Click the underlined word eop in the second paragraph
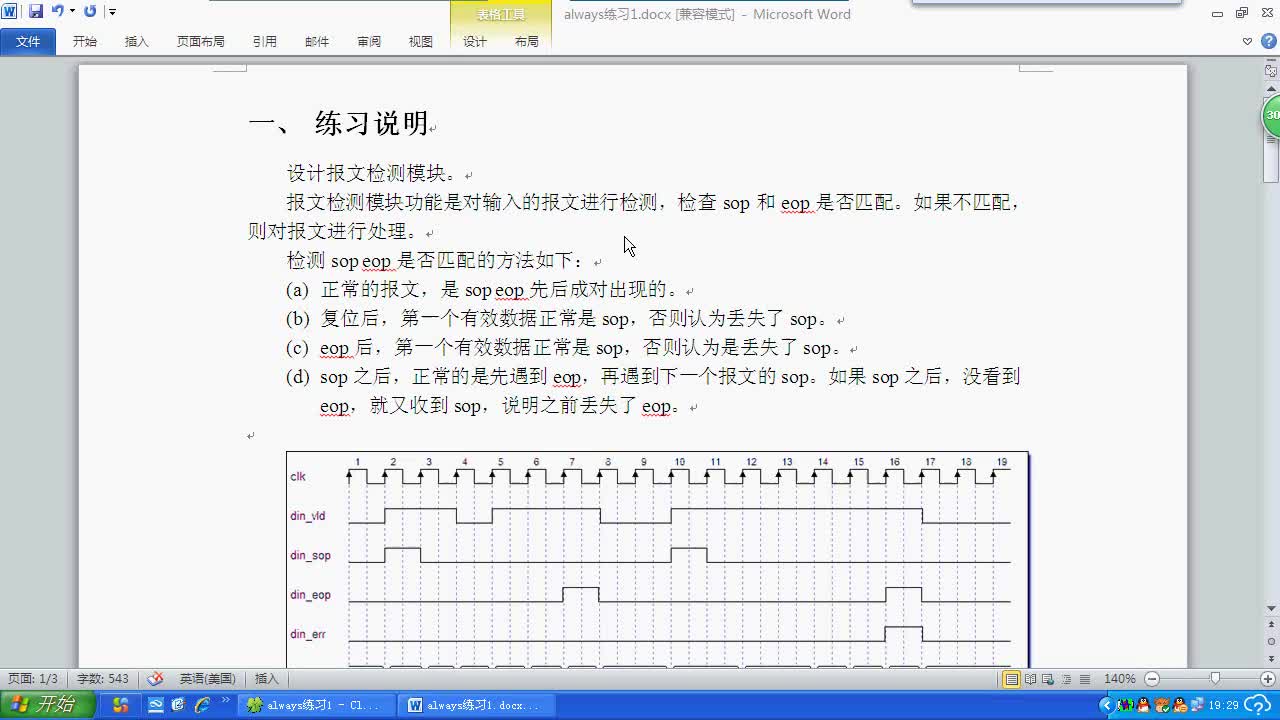This screenshot has height=720, width=1280. 796,203
